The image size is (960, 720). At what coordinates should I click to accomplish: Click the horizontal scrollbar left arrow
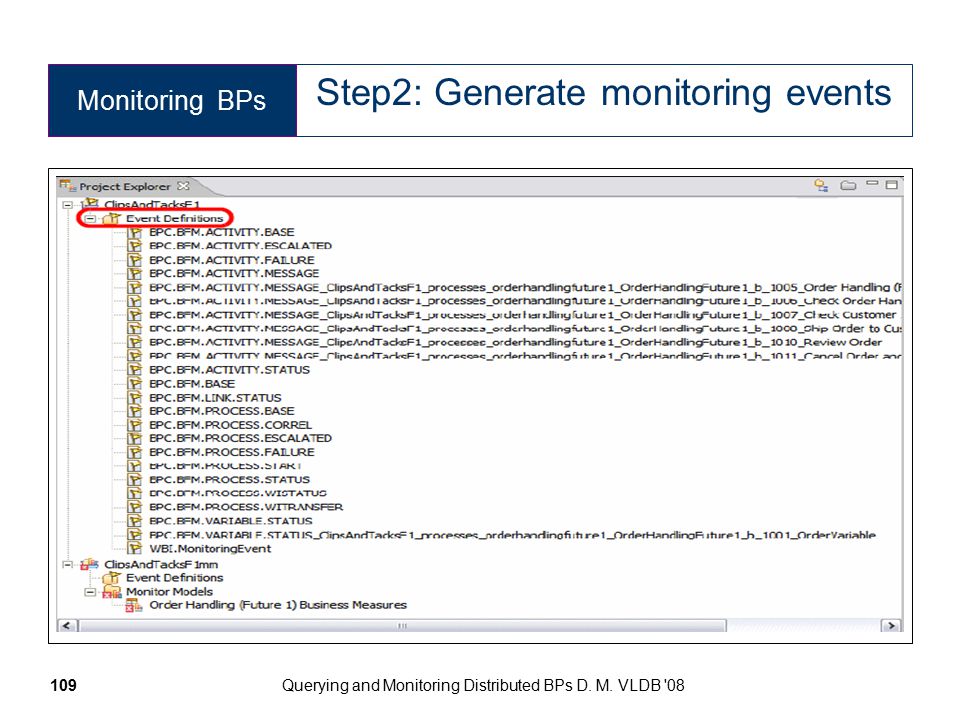[67, 626]
